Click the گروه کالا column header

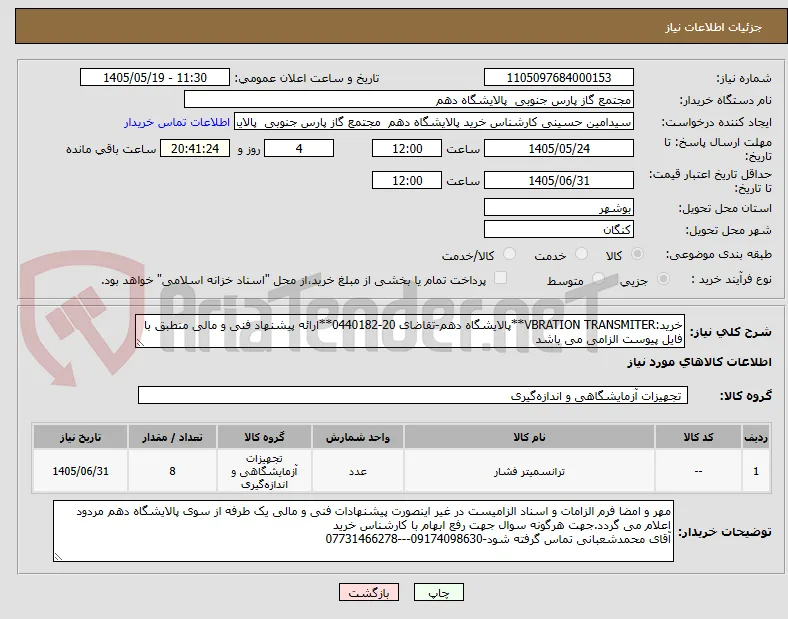tap(264, 437)
